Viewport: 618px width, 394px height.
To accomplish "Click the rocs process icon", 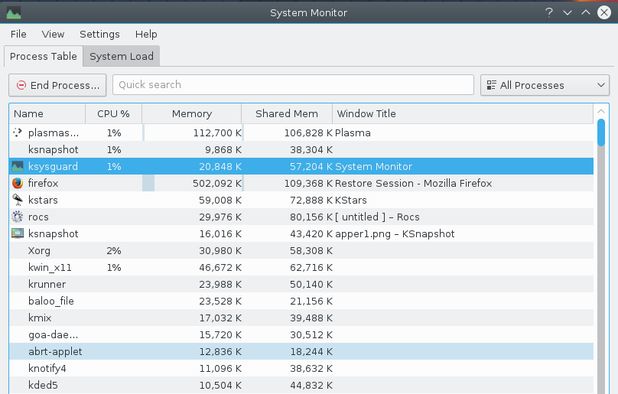I will point(17,217).
